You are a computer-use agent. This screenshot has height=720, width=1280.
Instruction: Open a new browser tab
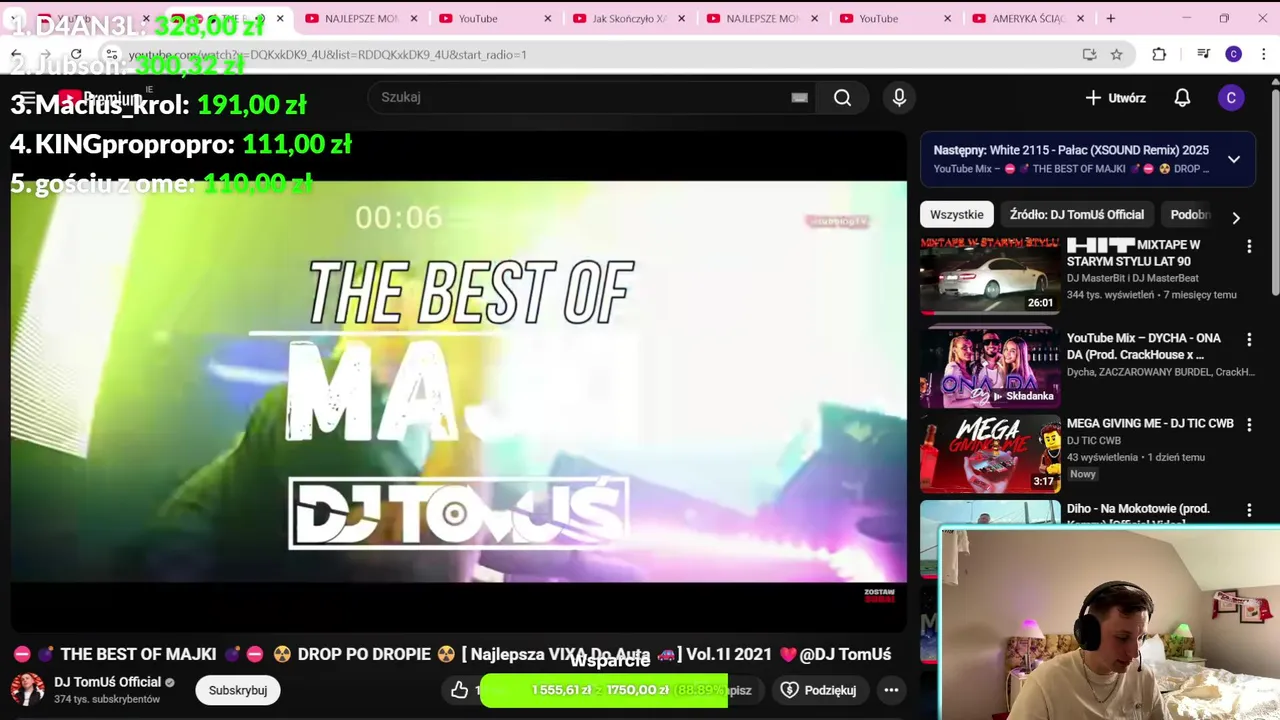point(1110,18)
